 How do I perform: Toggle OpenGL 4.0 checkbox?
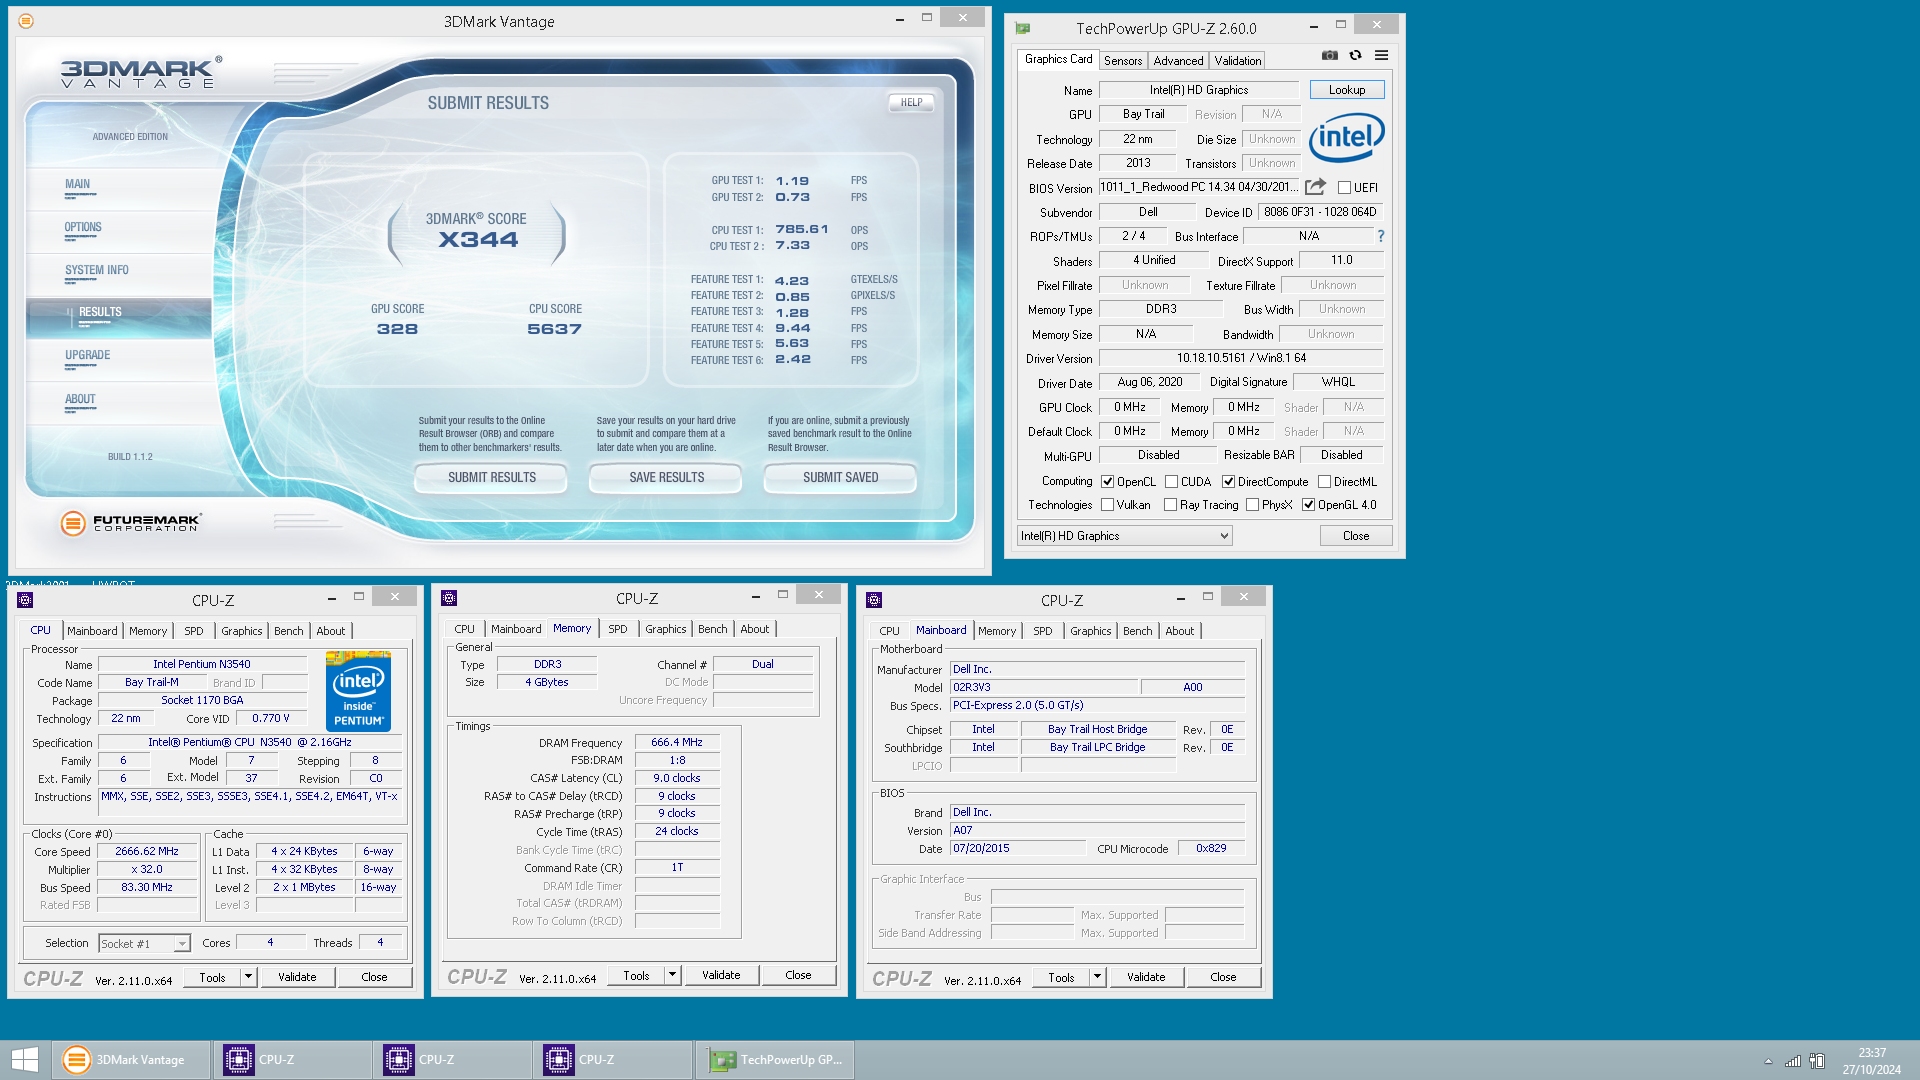[1308, 505]
